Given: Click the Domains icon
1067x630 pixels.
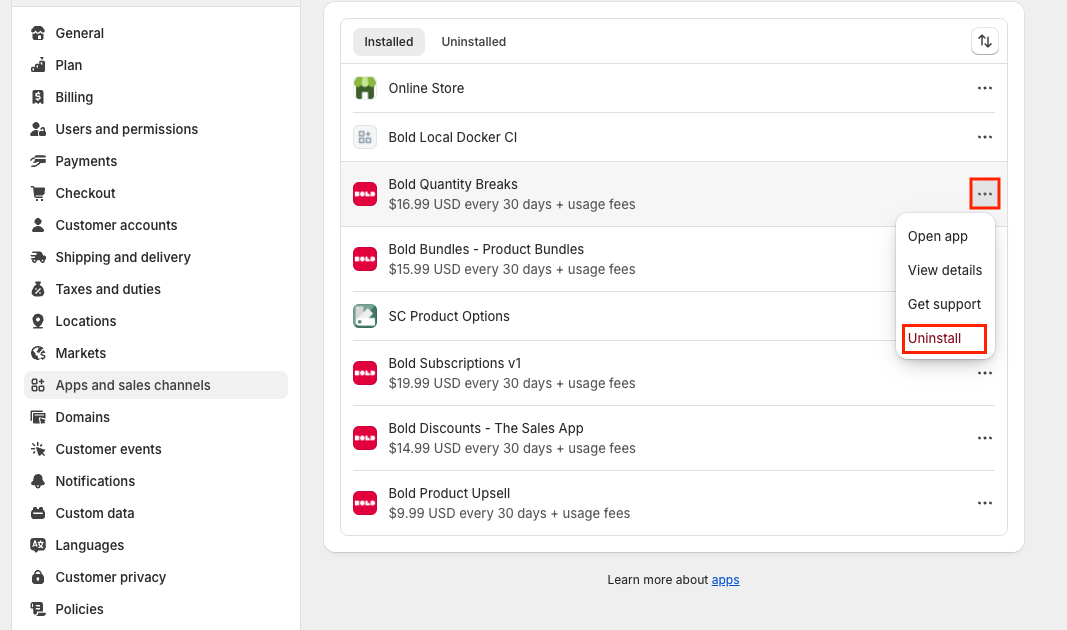Looking at the screenshot, I should [38, 416].
